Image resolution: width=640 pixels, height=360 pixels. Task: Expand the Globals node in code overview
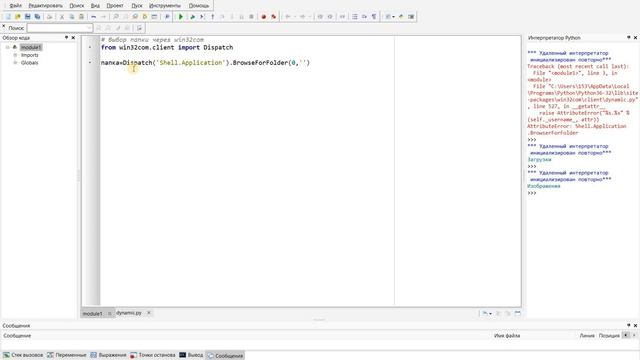(16, 62)
